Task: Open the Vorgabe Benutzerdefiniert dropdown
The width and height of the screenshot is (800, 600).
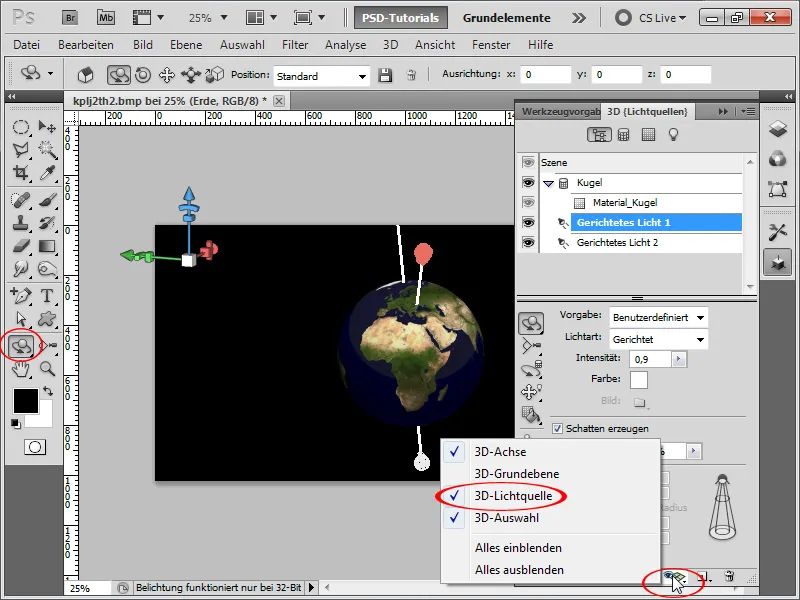Action: (x=659, y=317)
